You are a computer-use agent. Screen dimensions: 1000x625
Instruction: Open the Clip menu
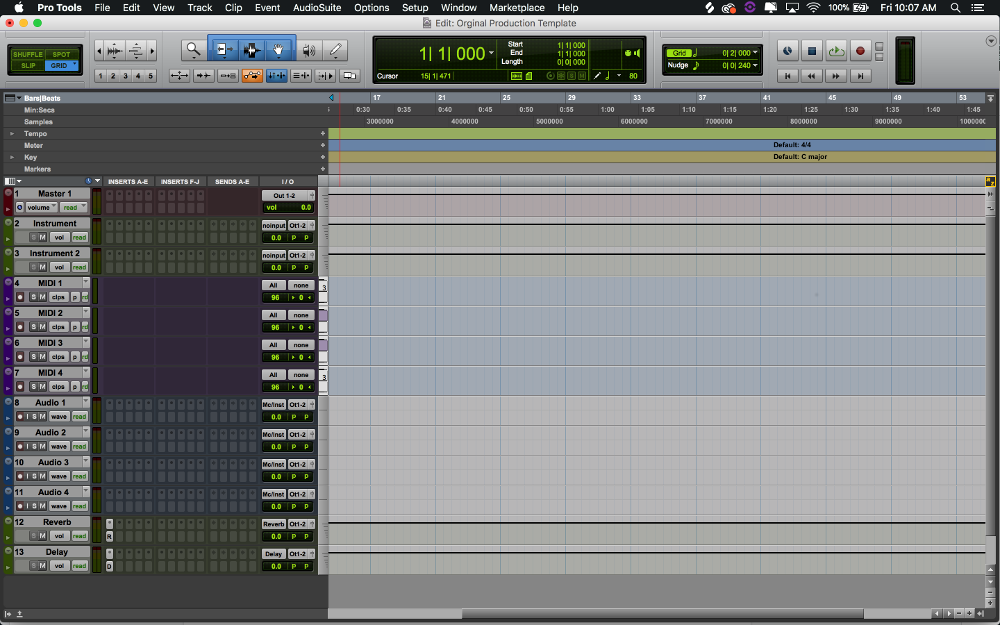pos(233,8)
